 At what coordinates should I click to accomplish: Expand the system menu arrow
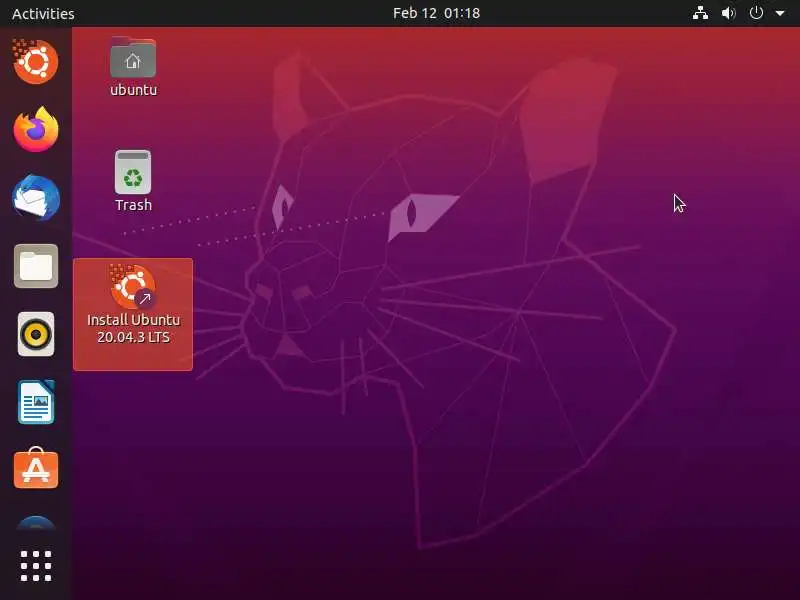780,14
